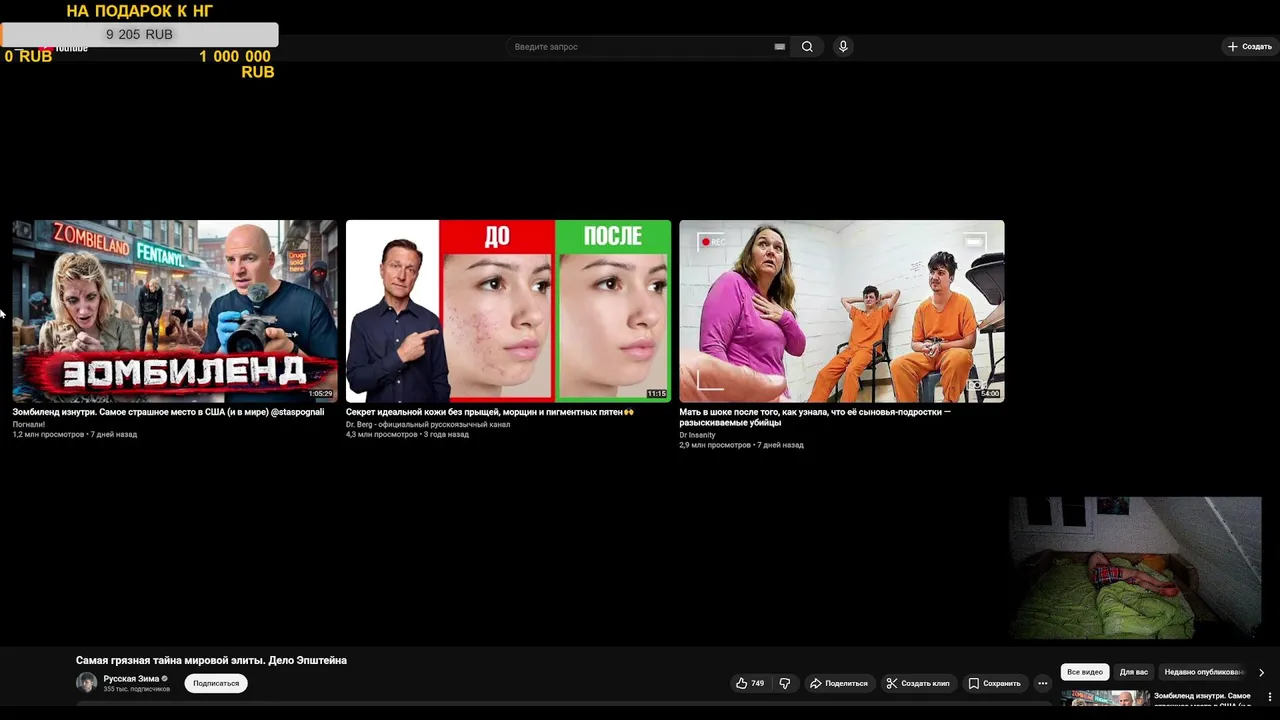Activate voice search microphone
1280x720 pixels.
click(x=843, y=47)
